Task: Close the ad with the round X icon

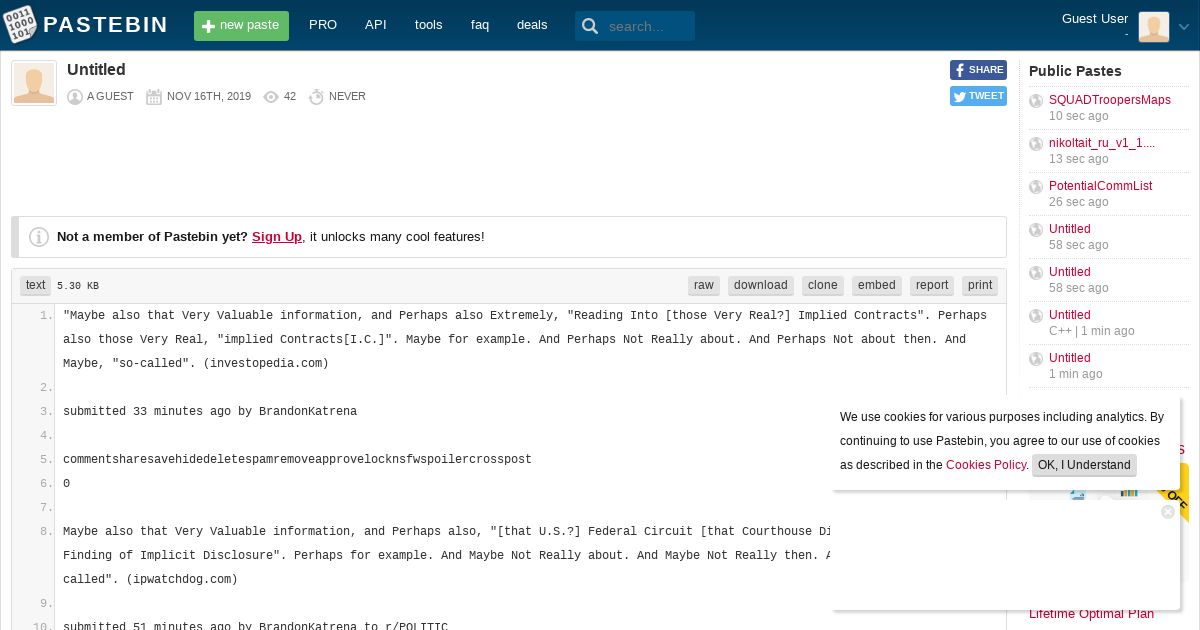Action: (1168, 512)
